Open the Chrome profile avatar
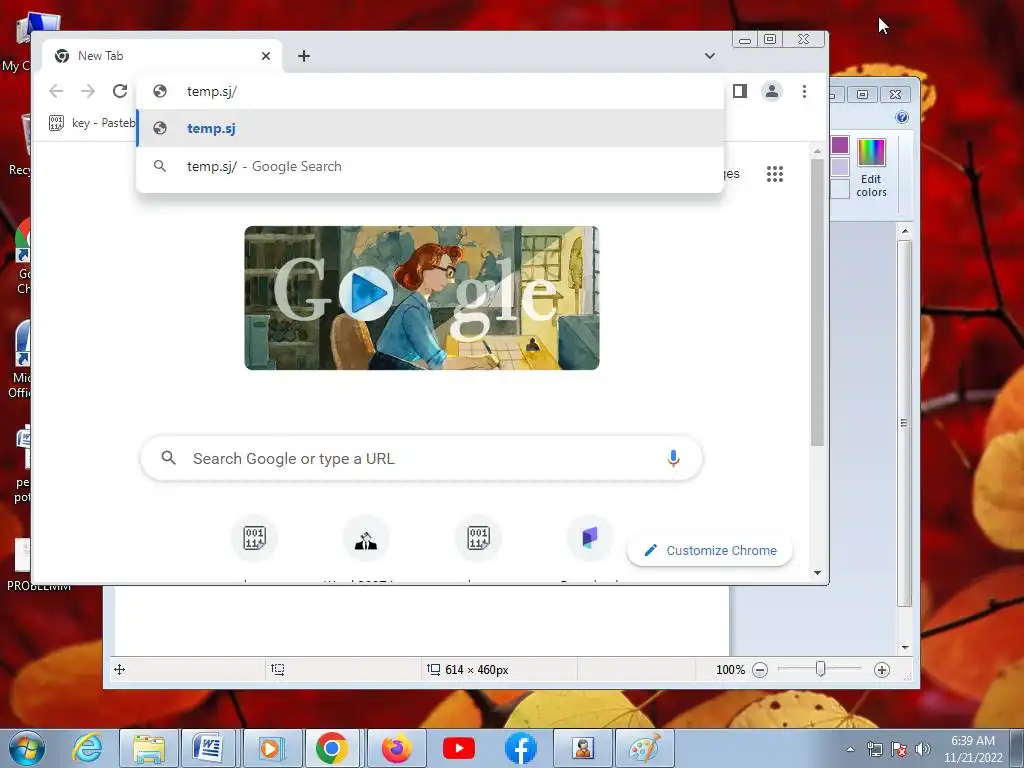 (x=772, y=91)
